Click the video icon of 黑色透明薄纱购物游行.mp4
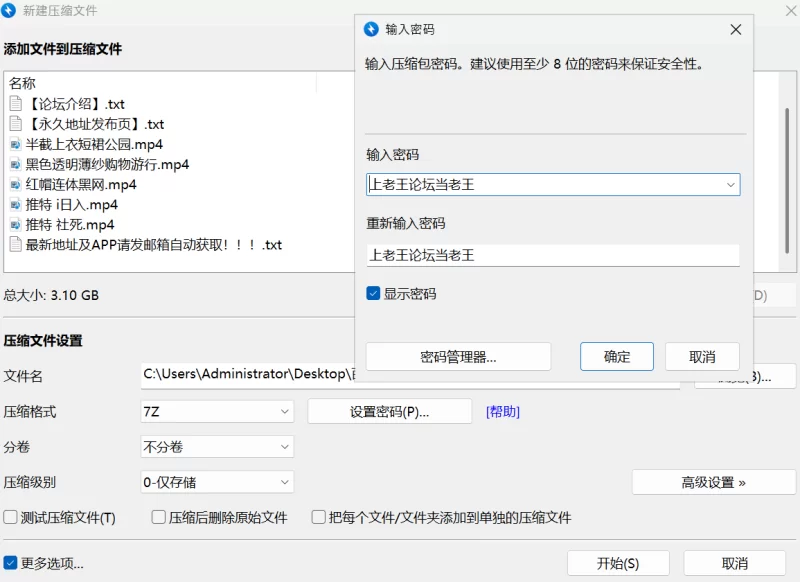Screen dimensions: 800x582 click(x=16, y=164)
